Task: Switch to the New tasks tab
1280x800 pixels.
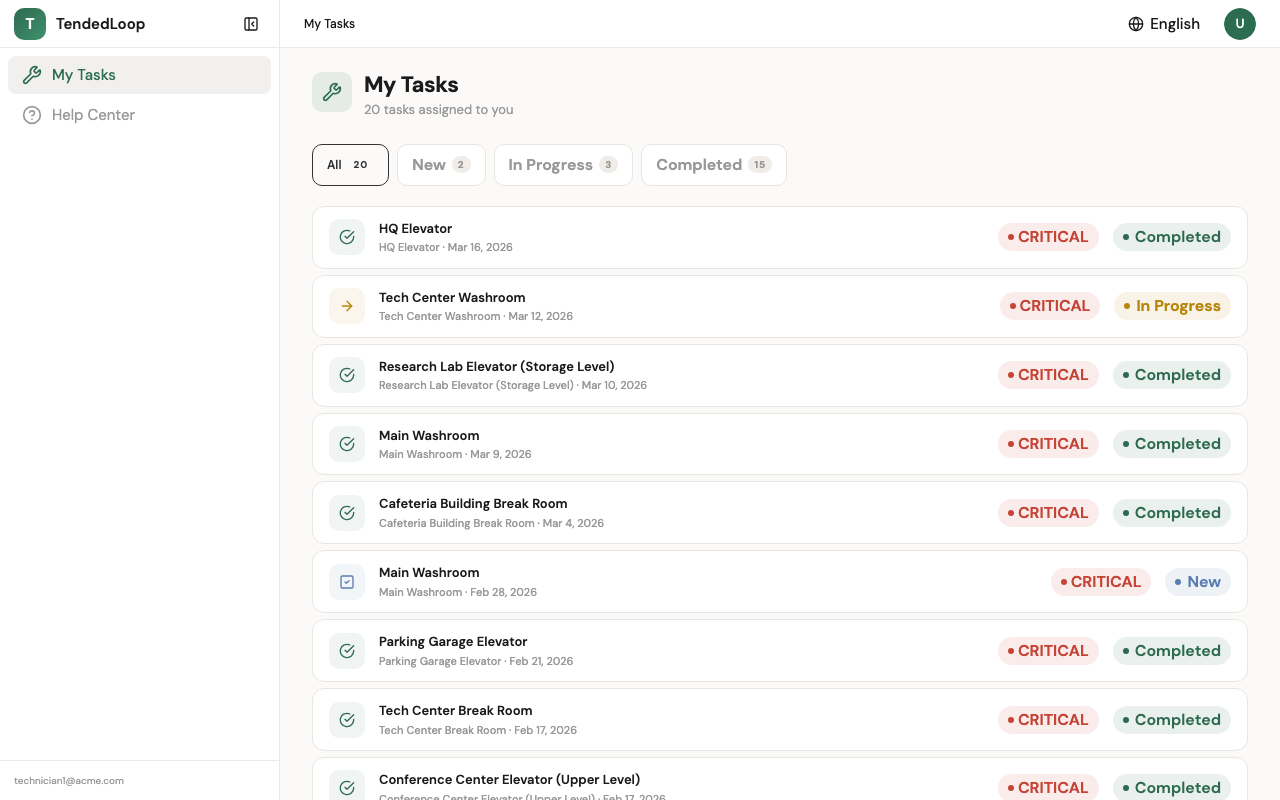Action: point(441,165)
